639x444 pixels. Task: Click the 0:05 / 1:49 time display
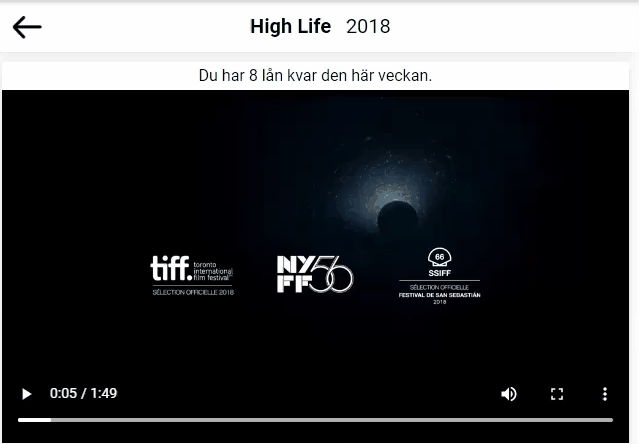pyautogui.click(x=84, y=393)
